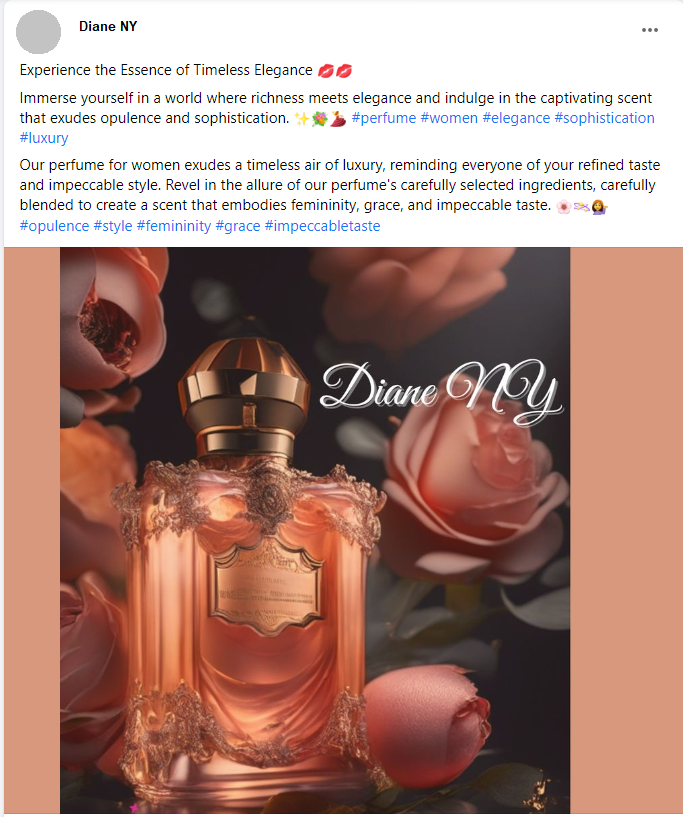The width and height of the screenshot is (683, 817).
Task: Open the #sophistication hashtag
Action: pyautogui.click(x=604, y=118)
